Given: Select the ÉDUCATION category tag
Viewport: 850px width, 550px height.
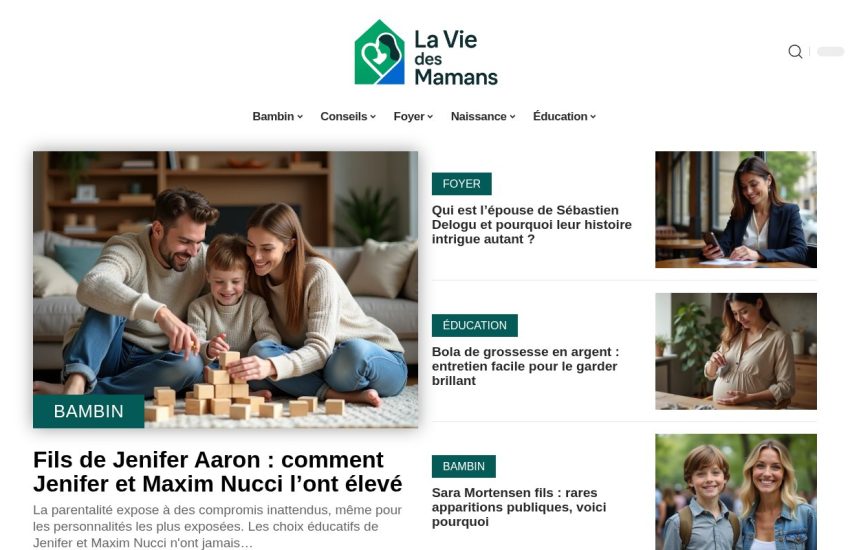Looking at the screenshot, I should pos(474,325).
